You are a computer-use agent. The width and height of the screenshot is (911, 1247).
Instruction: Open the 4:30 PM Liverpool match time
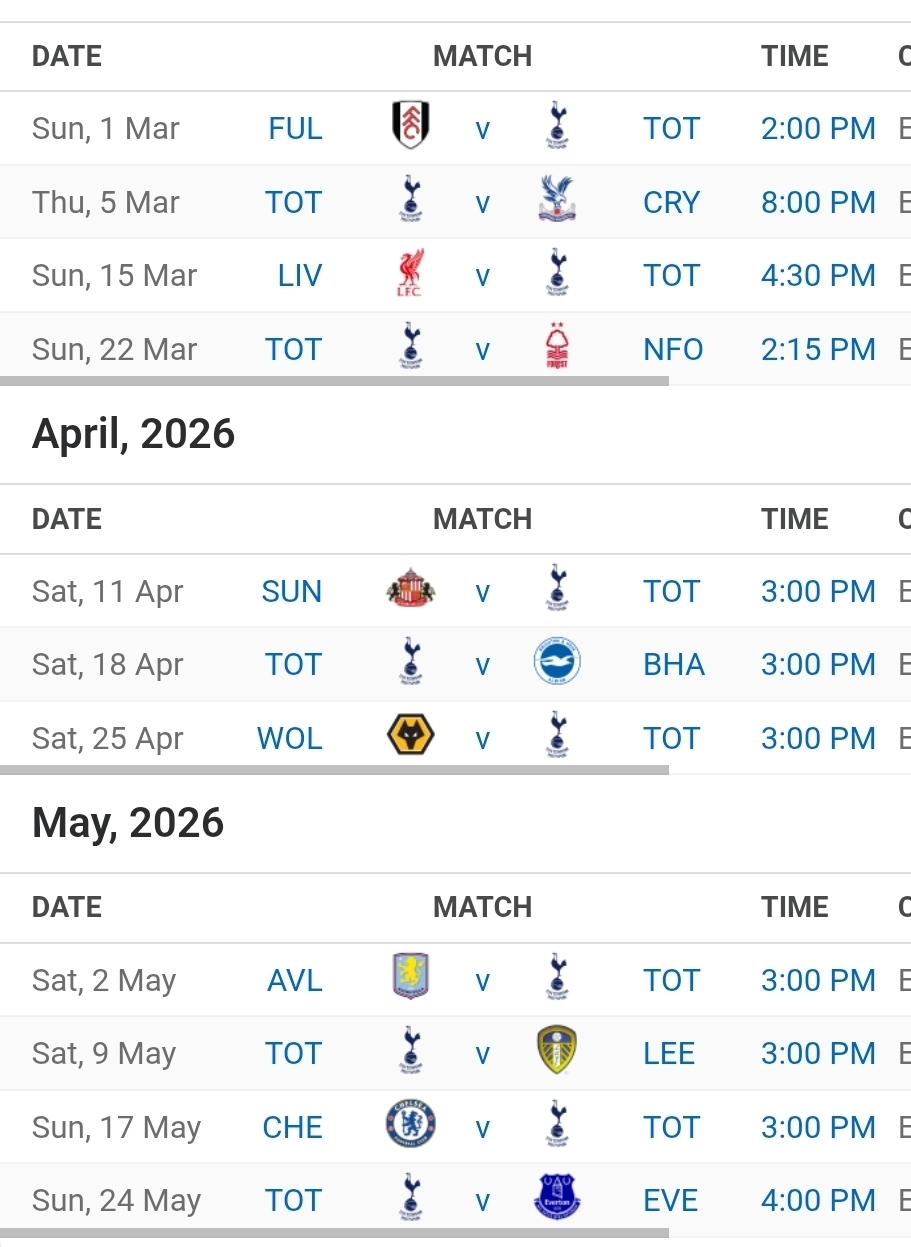tap(818, 275)
